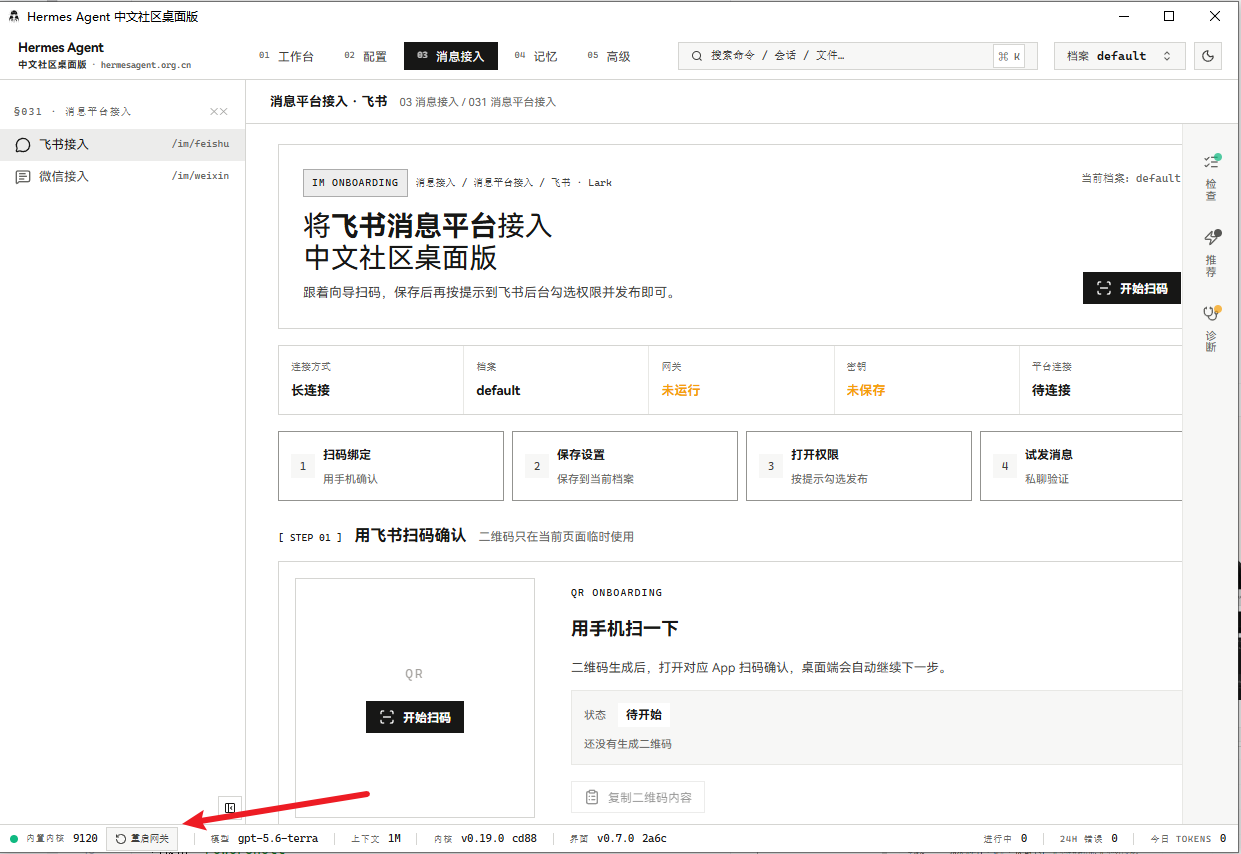Switch to the 02 配置 tab
Viewport: 1241px width, 854px height.
[x=366, y=56]
